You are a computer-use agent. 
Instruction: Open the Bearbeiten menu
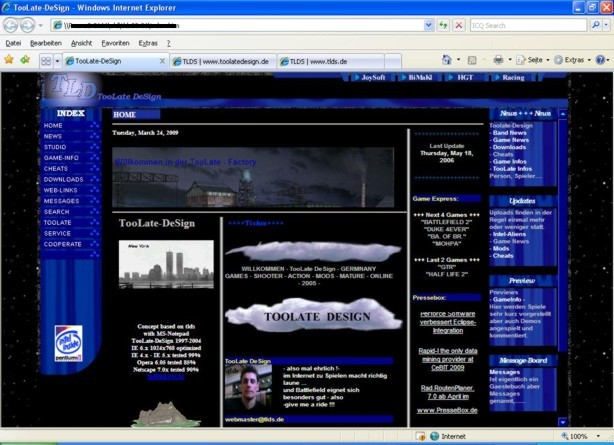point(46,43)
